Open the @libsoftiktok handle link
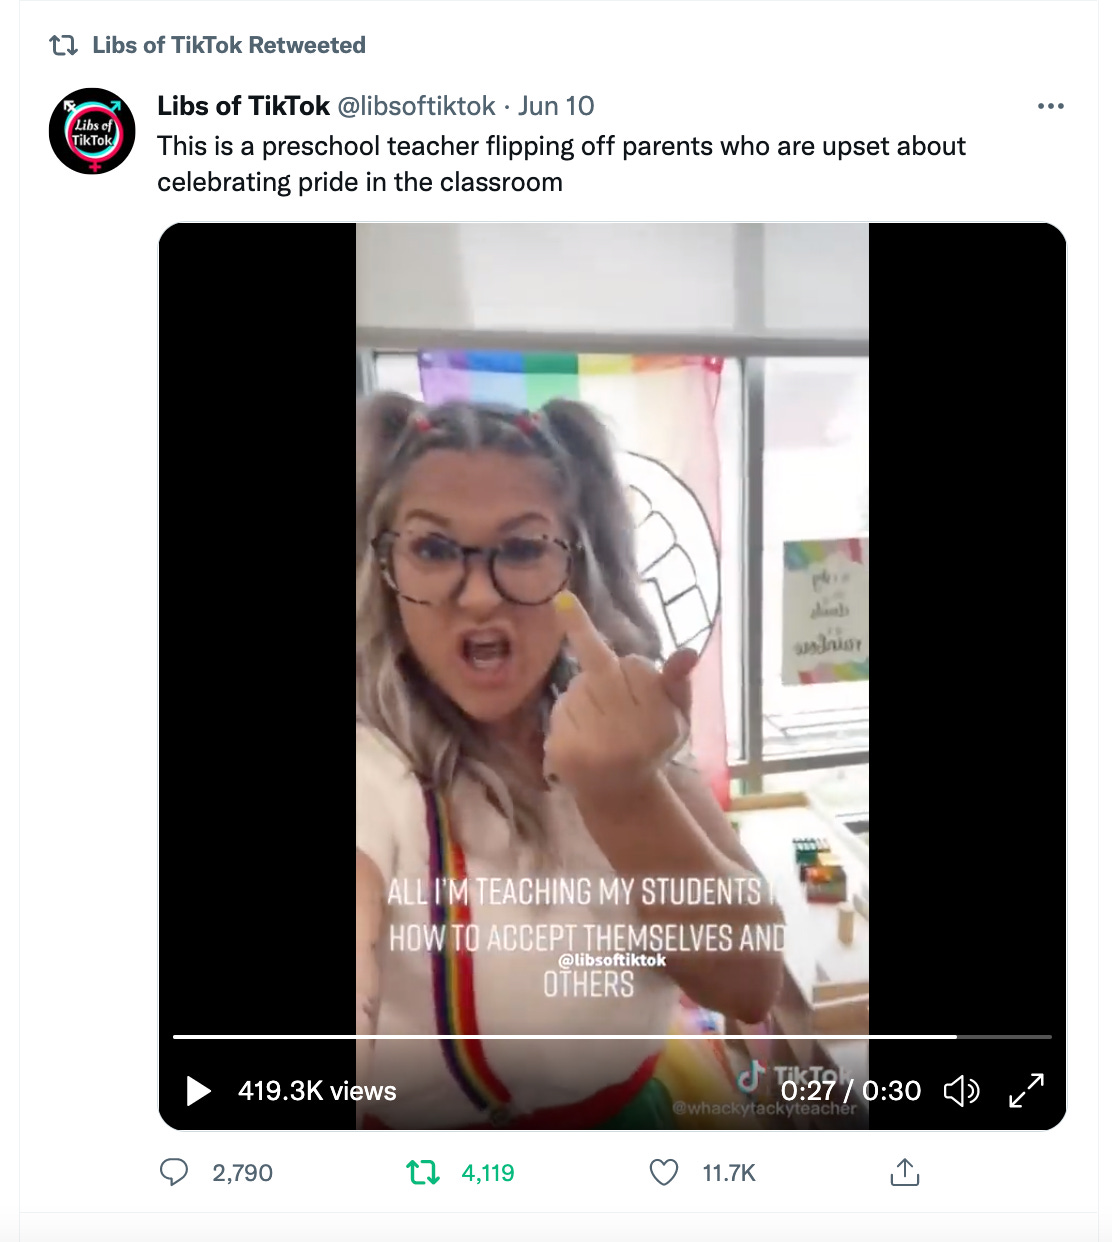Screen dimensions: 1112x1242 pyautogui.click(x=416, y=106)
